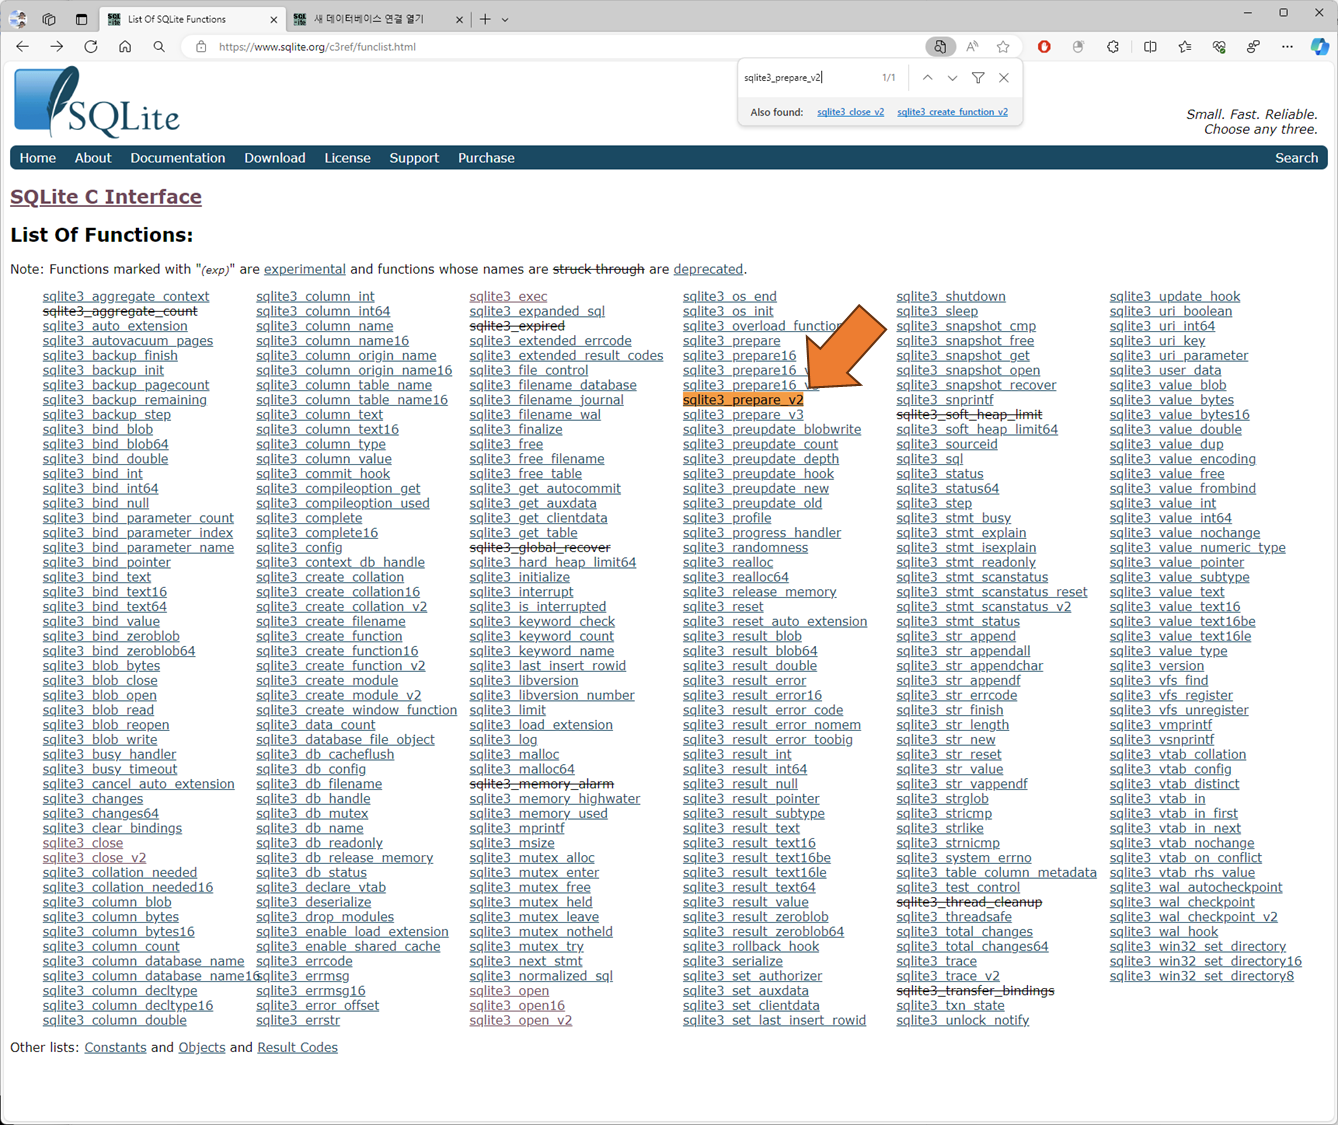Open the sqlite3_update_hook link
This screenshot has height=1125, width=1338.
1175,297
